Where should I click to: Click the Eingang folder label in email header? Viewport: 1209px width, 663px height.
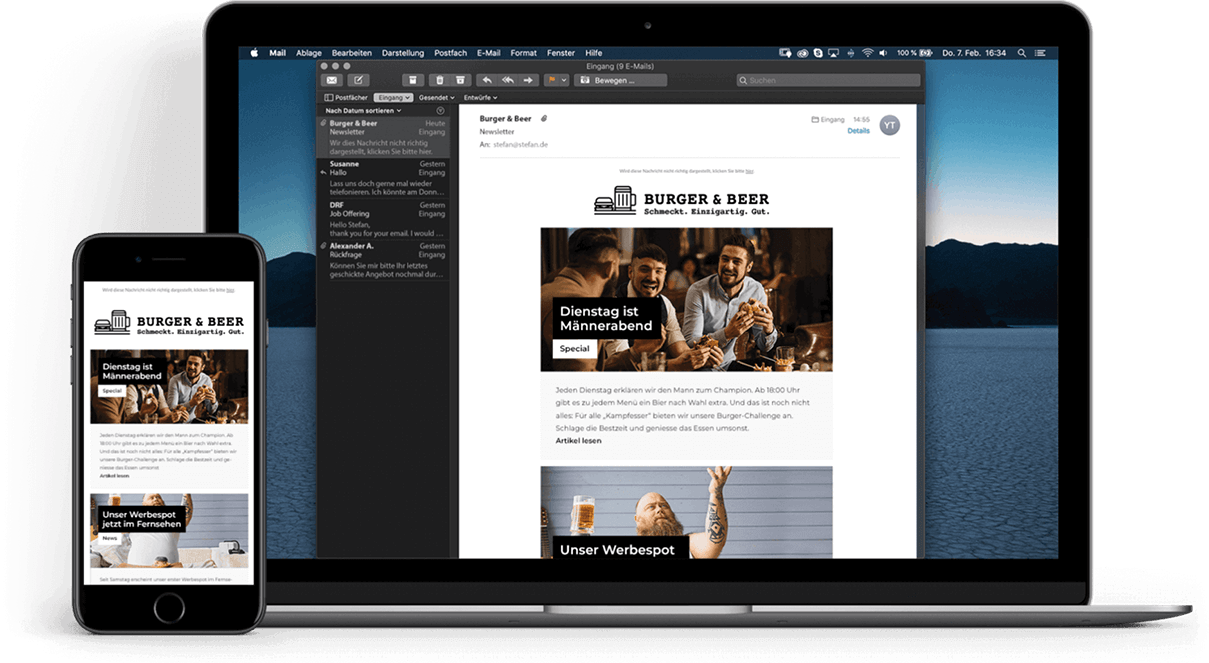828,119
